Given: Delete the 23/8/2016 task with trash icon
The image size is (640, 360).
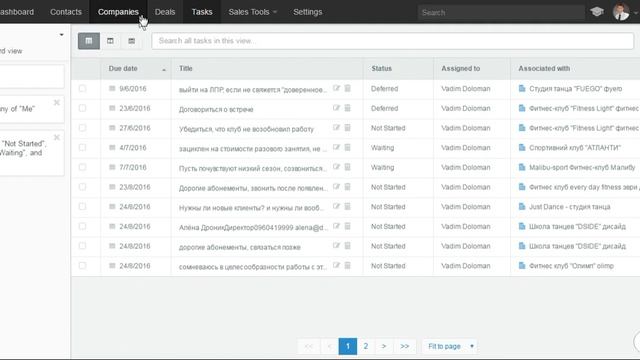Looking at the screenshot, I should [x=347, y=187].
